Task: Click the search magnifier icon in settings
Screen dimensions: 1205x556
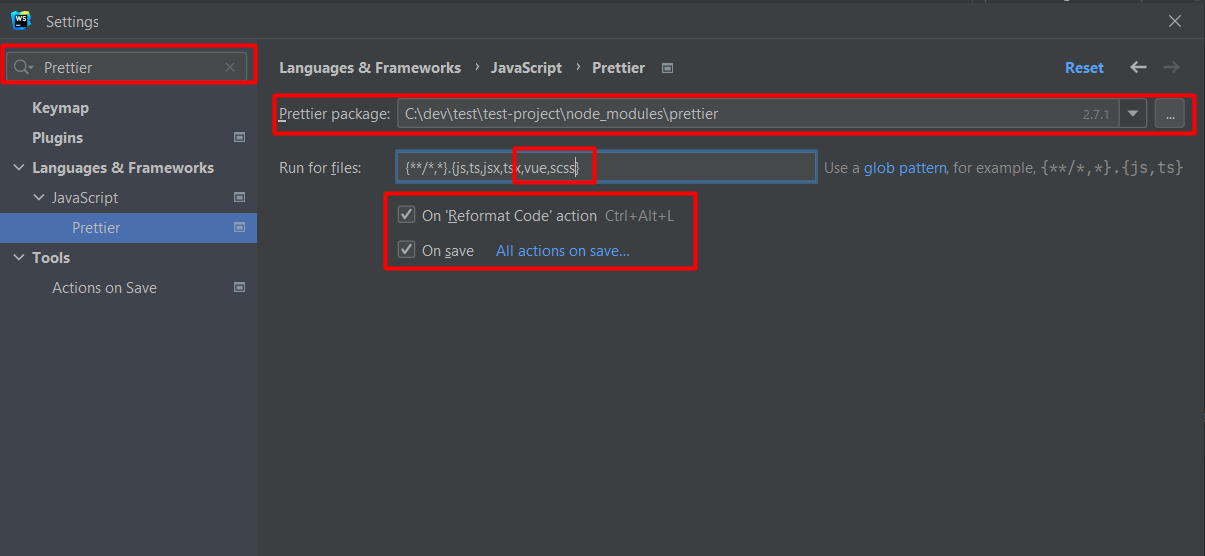Action: (x=23, y=68)
